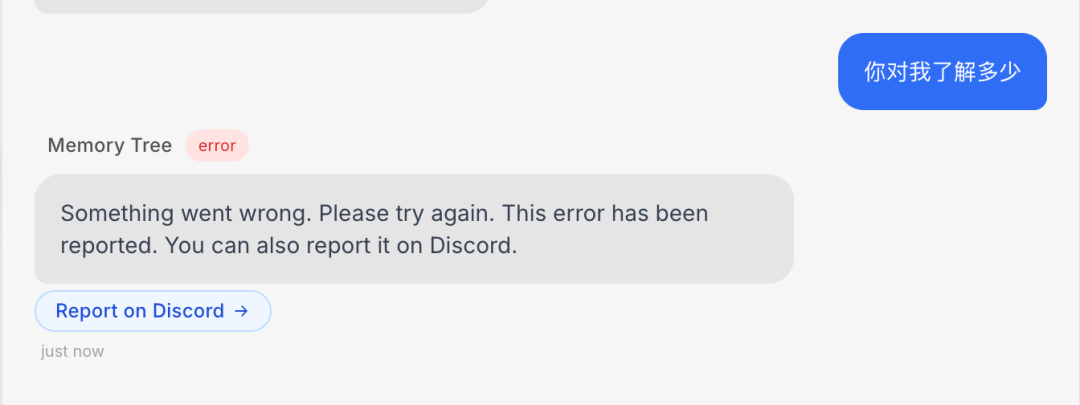Screen dimensions: 1080x405
Task: Click the word Report in the Discord button
Action: (x=86, y=311)
